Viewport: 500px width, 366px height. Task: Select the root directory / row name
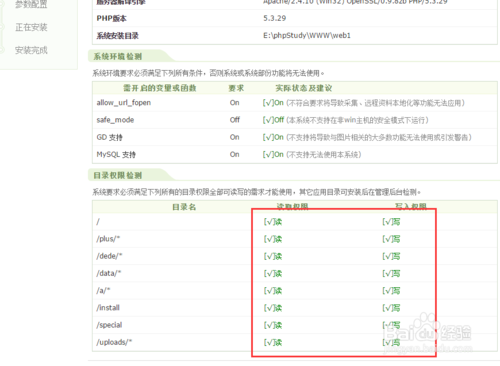pos(98,222)
